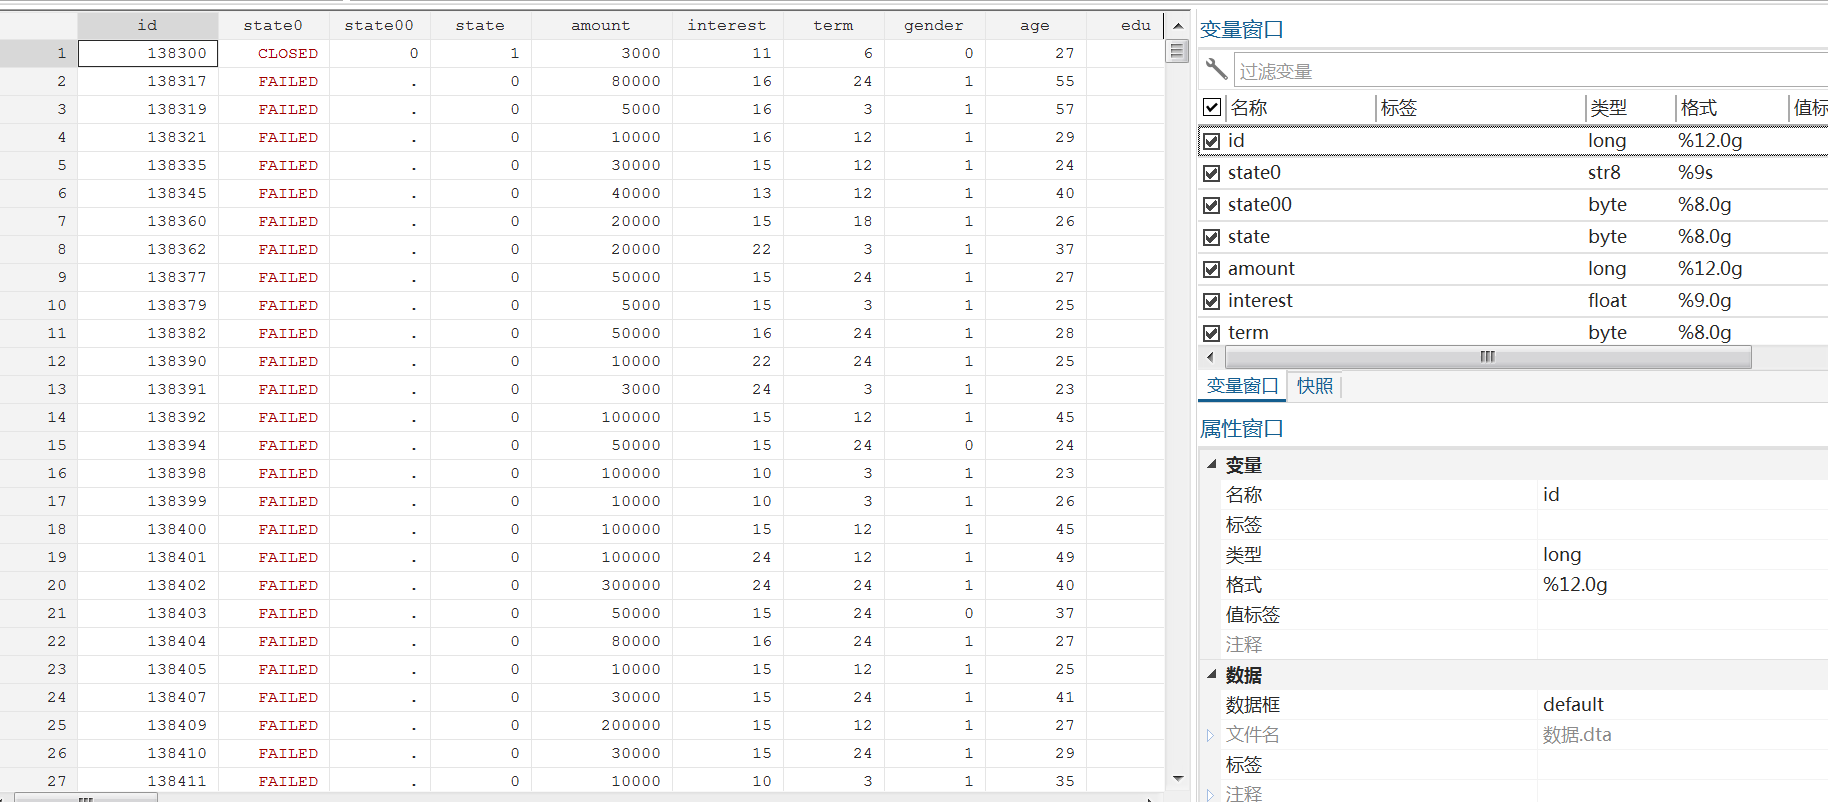Click the cell containing id 138300
Image resolution: width=1828 pixels, height=802 pixels.
point(148,53)
